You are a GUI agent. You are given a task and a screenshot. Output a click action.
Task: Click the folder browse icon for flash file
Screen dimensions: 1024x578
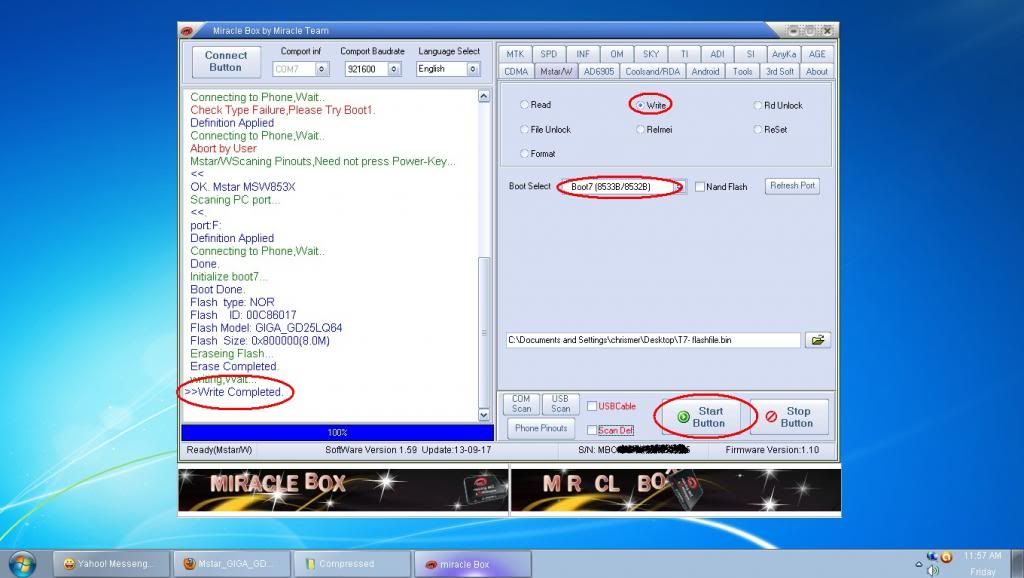[818, 340]
